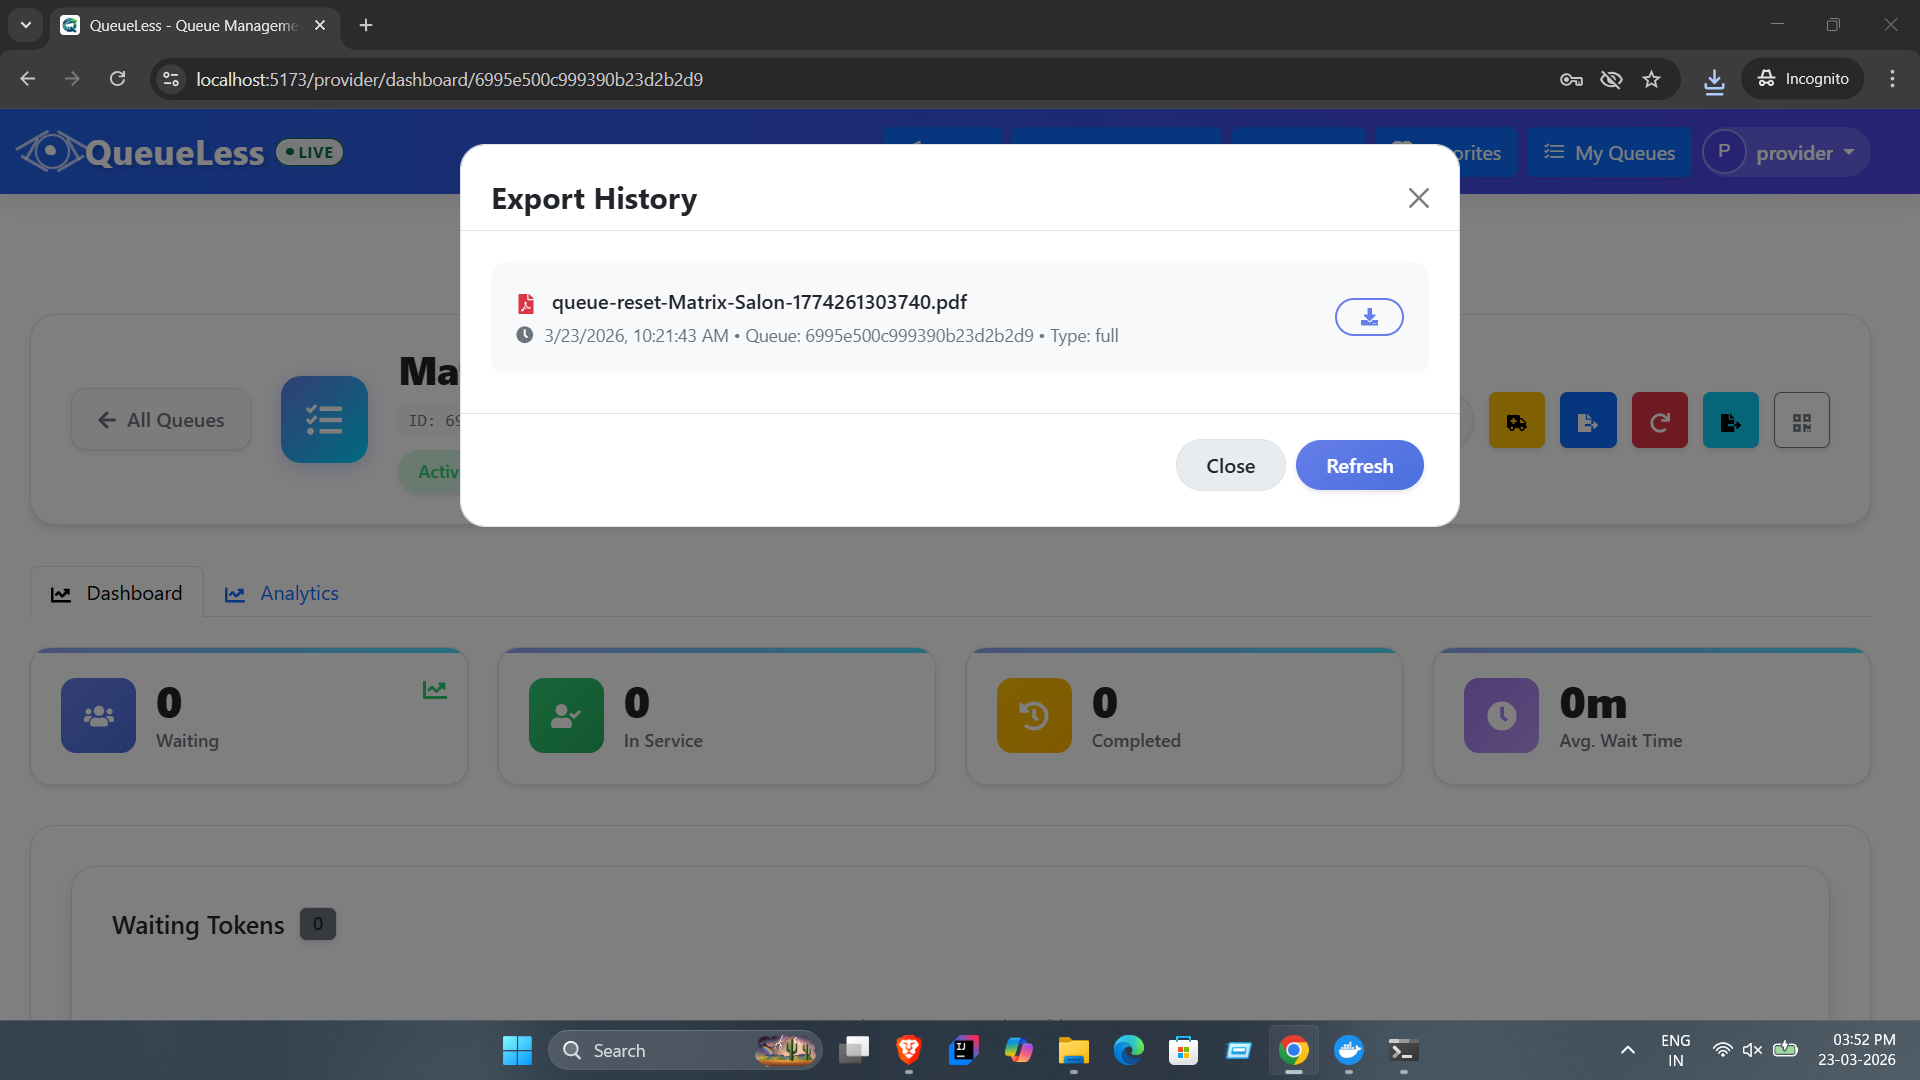
Task: Open Docker Desktop from the taskbar
Action: [1349, 1050]
